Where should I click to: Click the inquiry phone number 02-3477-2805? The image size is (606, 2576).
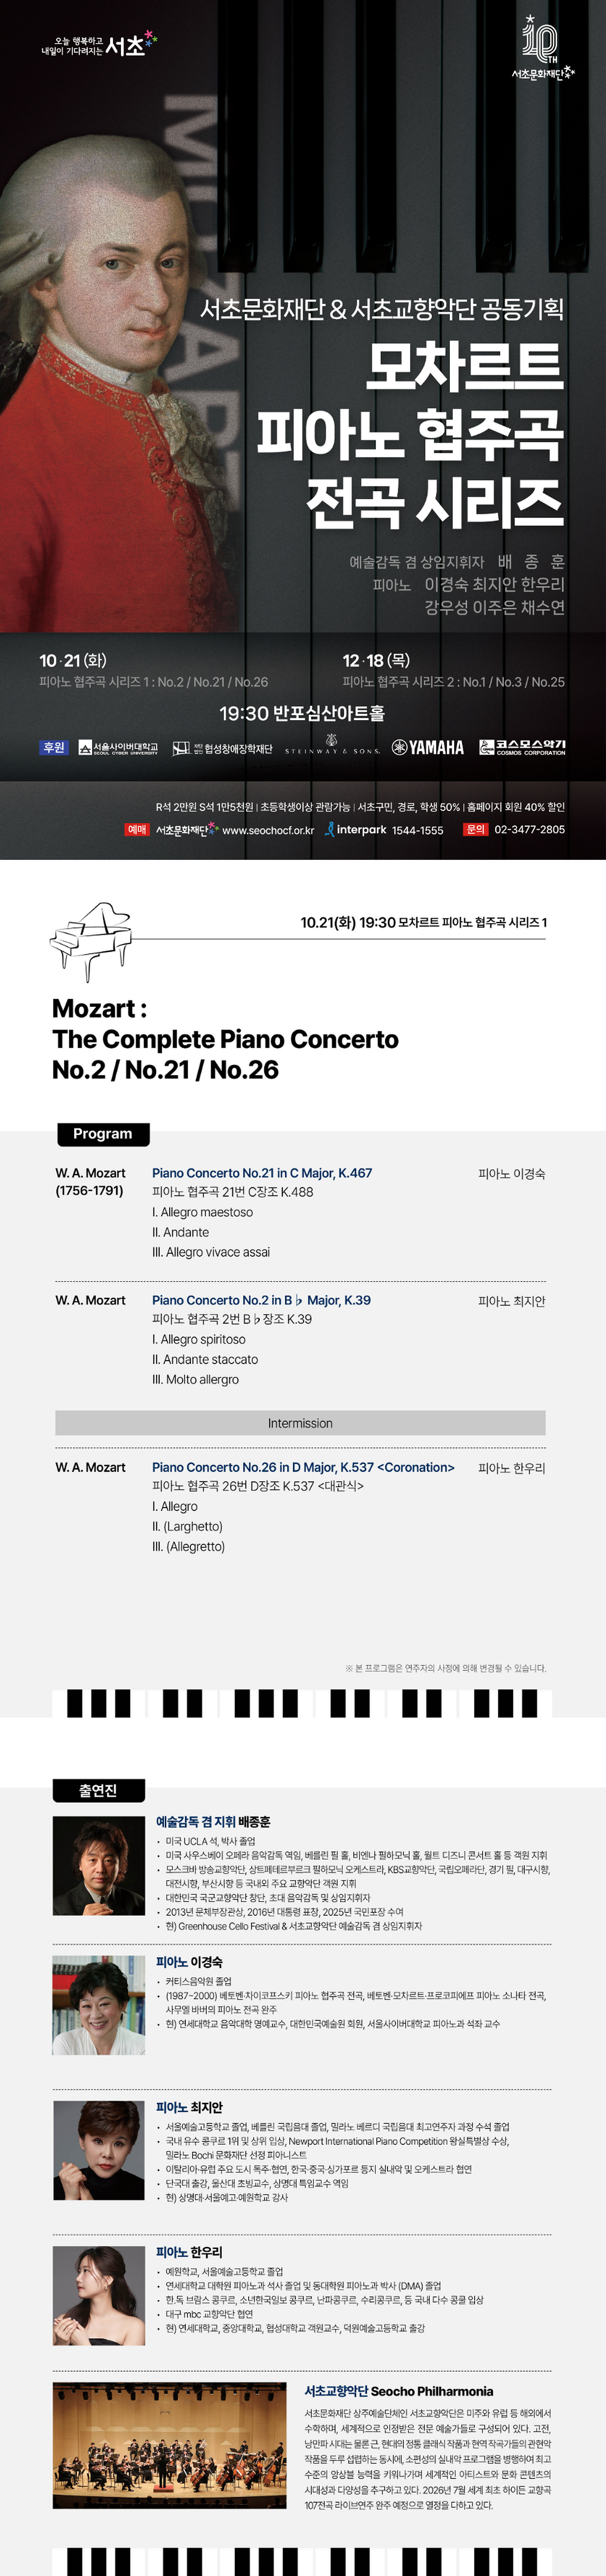(529, 829)
